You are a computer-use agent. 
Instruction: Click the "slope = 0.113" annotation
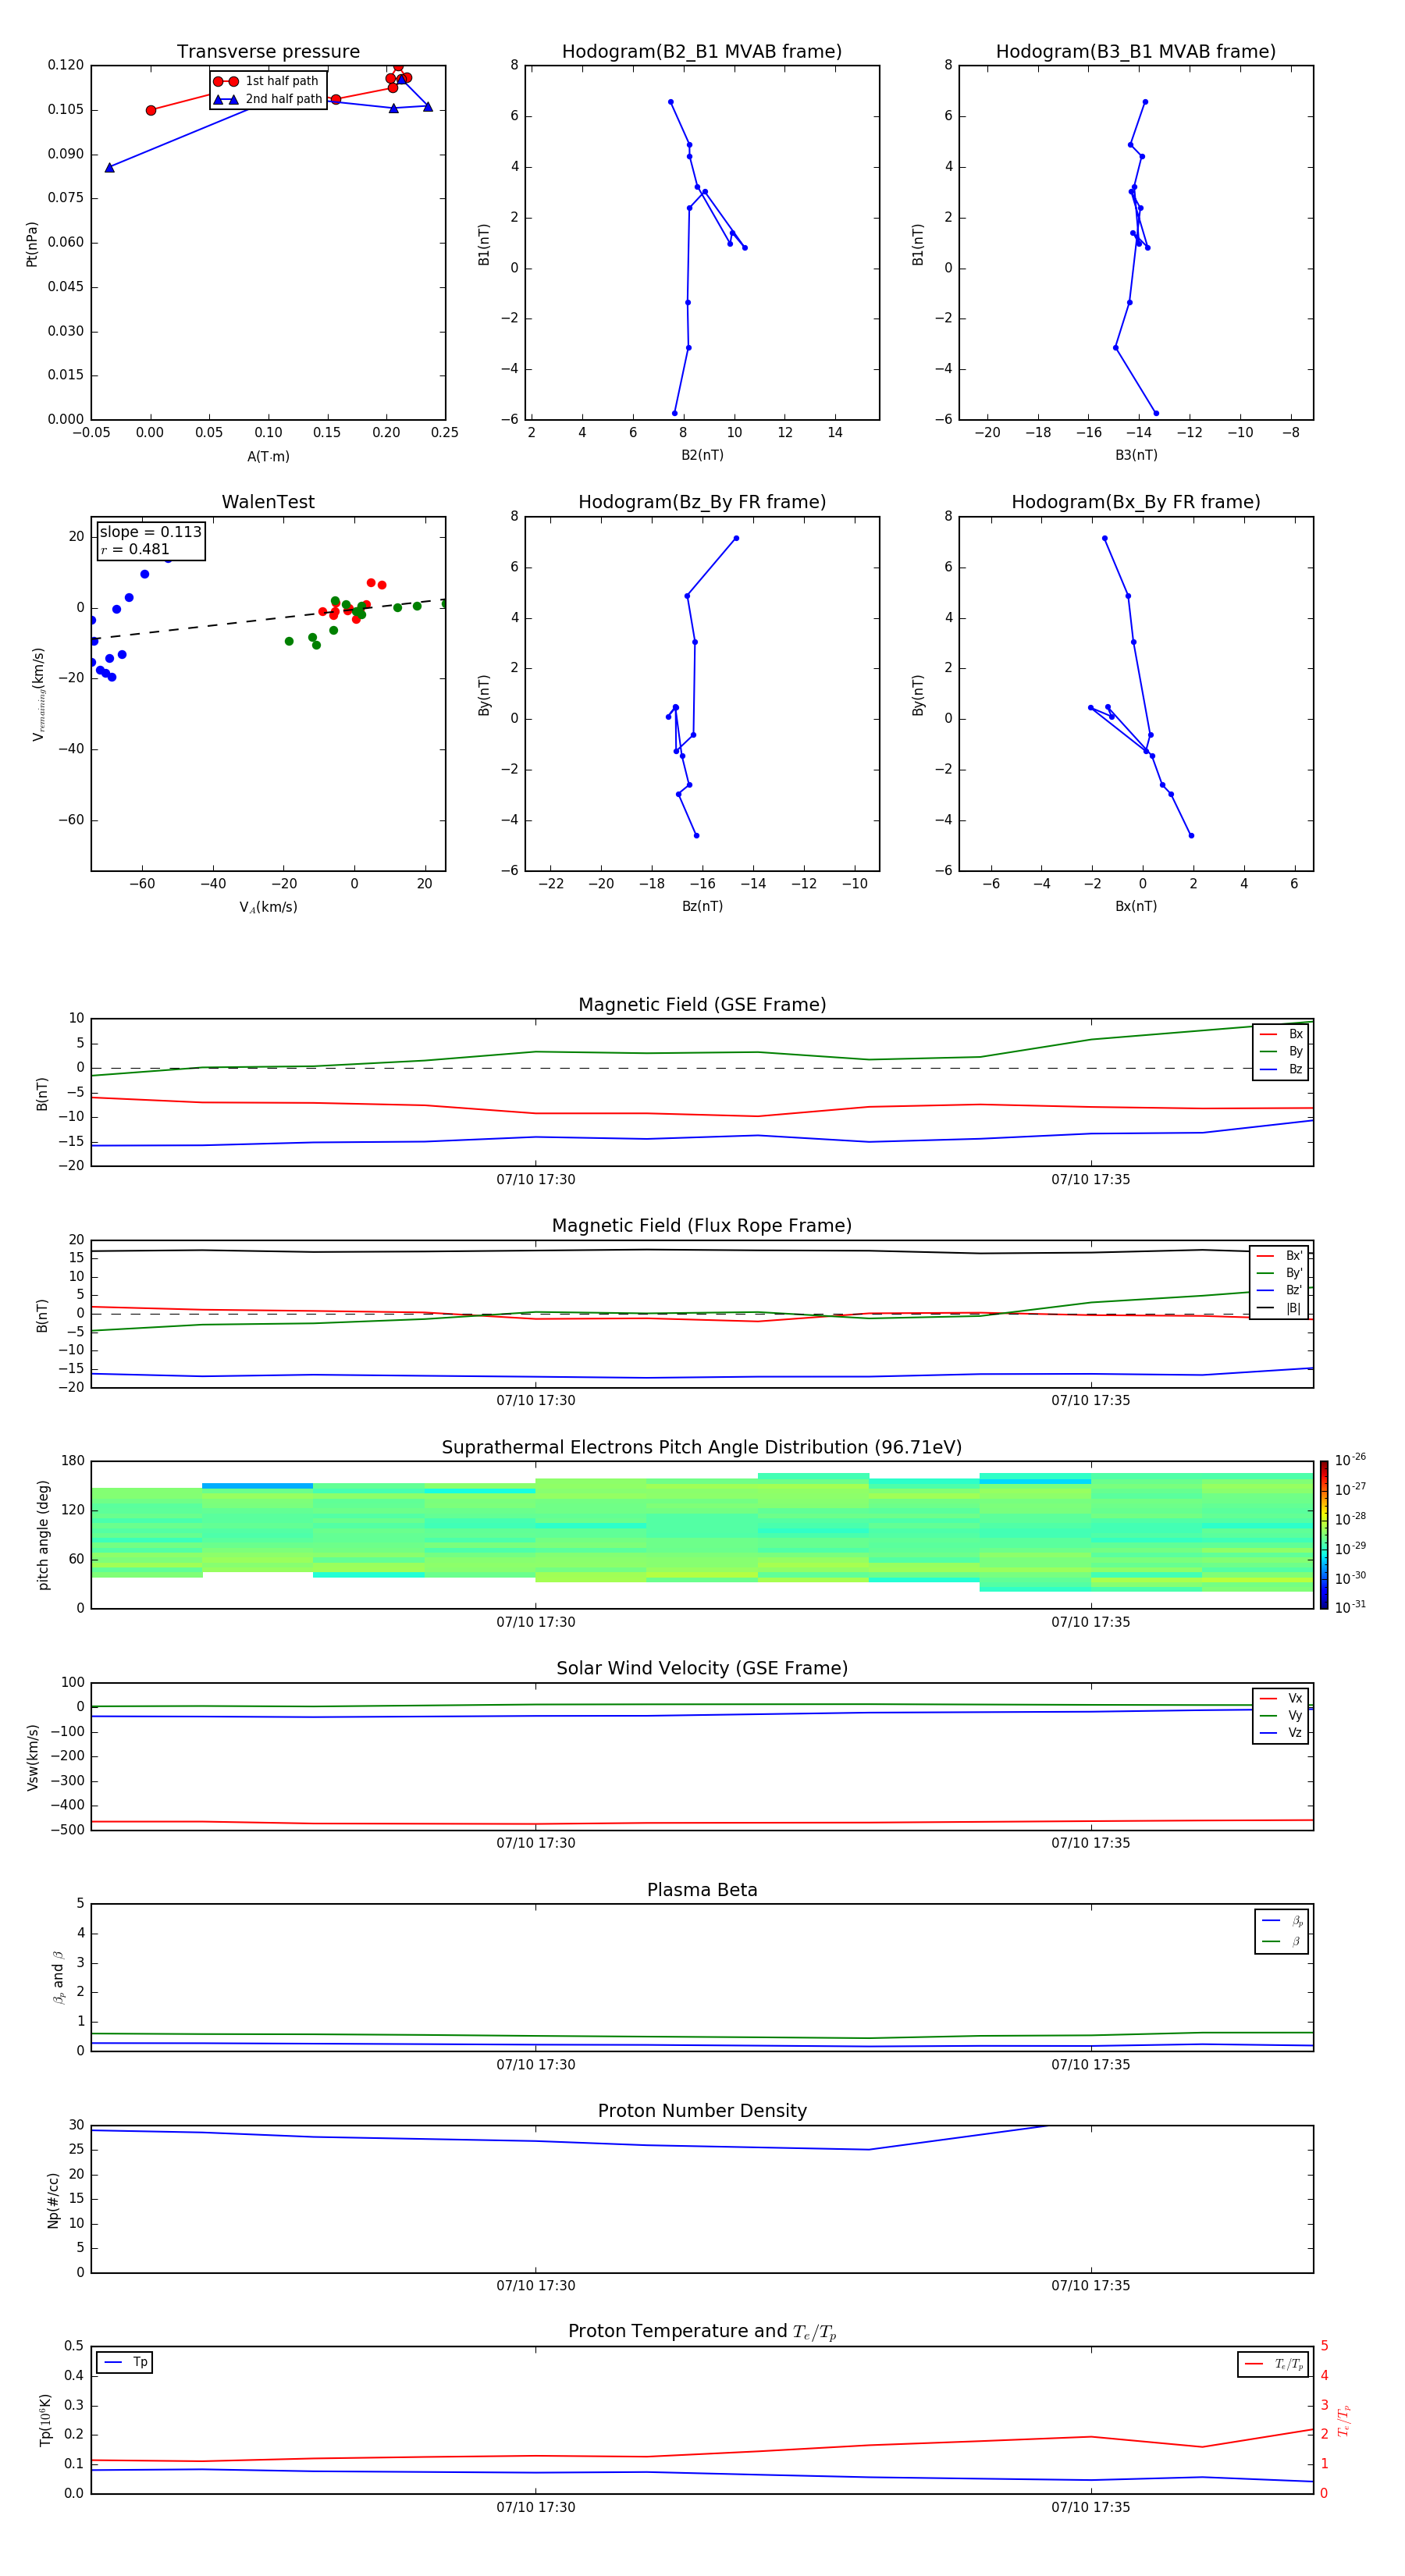150,532
